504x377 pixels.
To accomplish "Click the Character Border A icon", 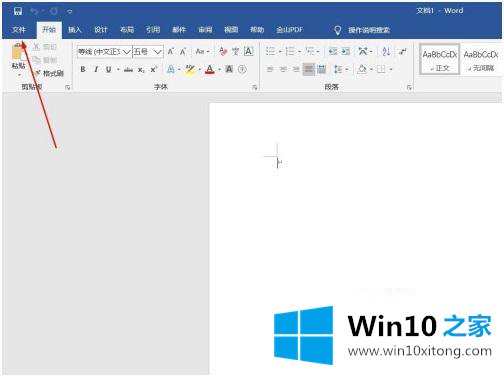I will click(249, 51).
